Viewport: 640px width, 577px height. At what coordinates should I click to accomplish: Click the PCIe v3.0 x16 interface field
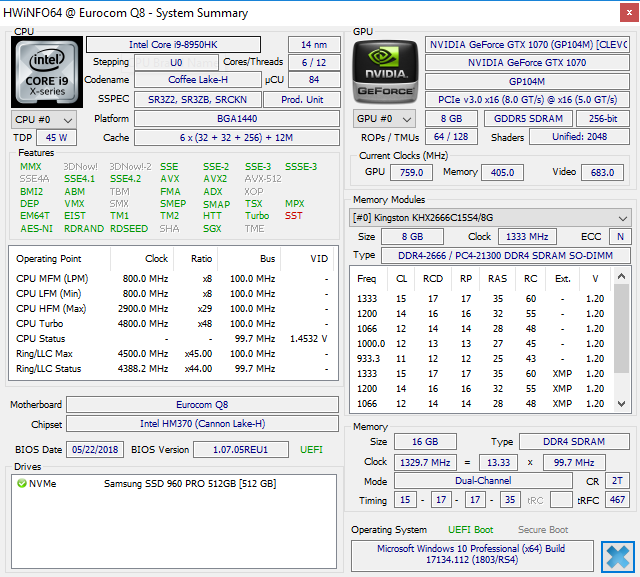tap(527, 100)
